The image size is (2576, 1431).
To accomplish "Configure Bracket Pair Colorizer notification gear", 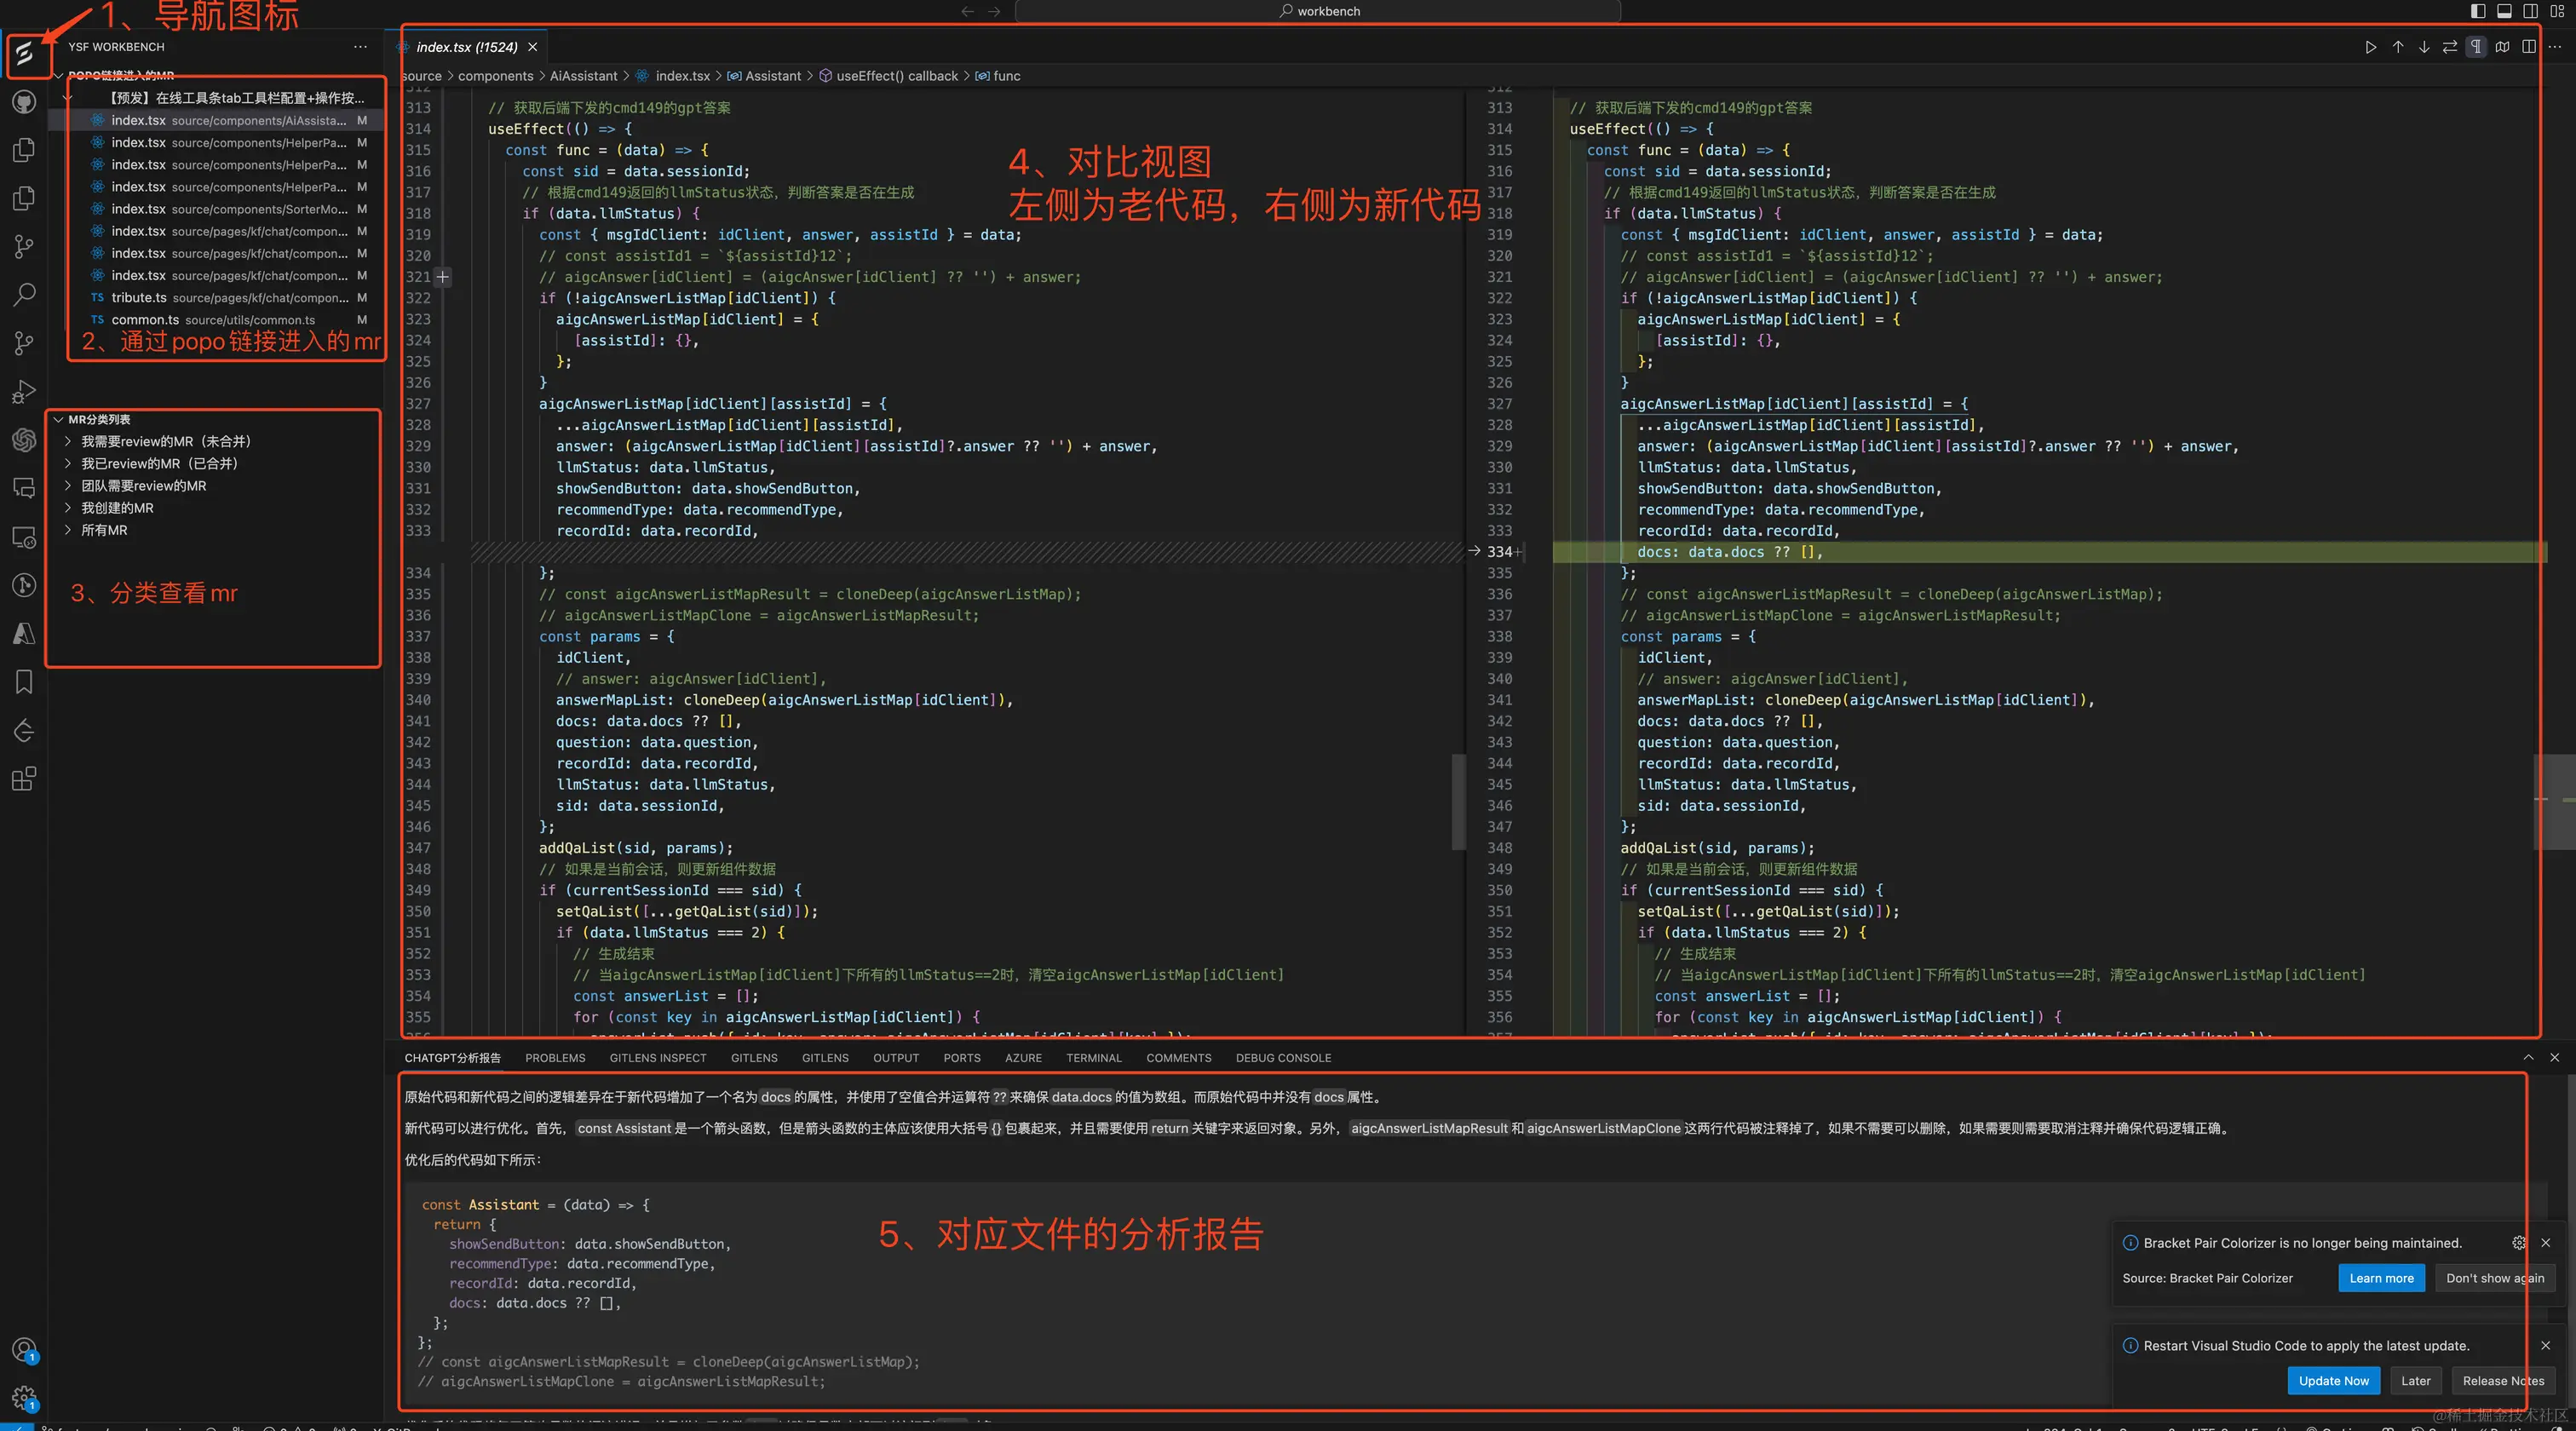I will (2518, 1243).
